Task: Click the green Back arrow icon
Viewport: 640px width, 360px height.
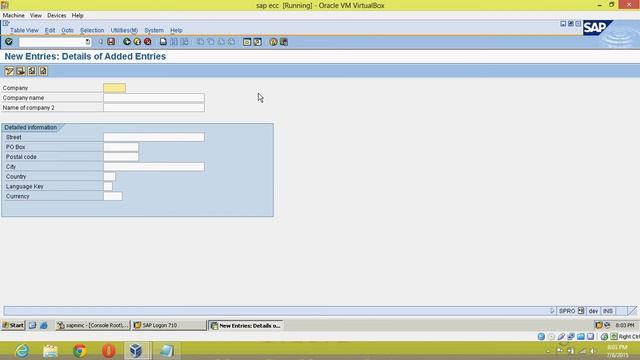Action: click(x=127, y=42)
